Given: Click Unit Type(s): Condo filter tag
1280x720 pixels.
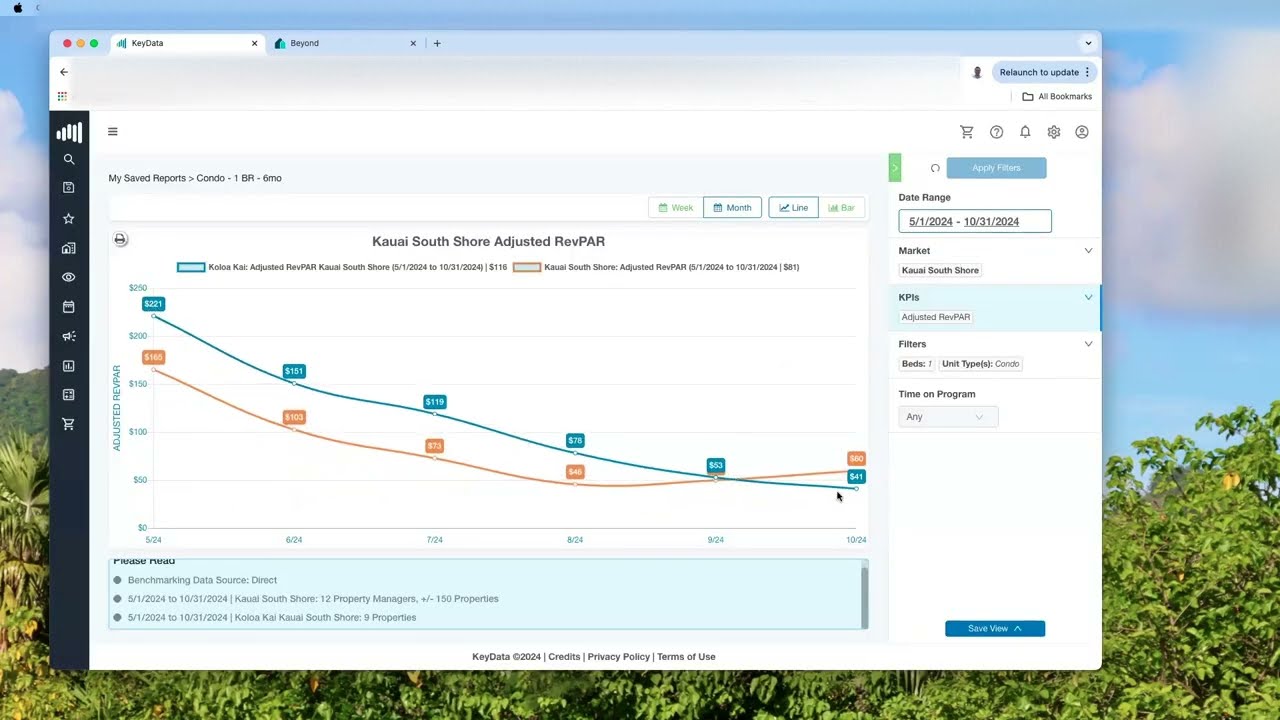Looking at the screenshot, I should coord(981,364).
